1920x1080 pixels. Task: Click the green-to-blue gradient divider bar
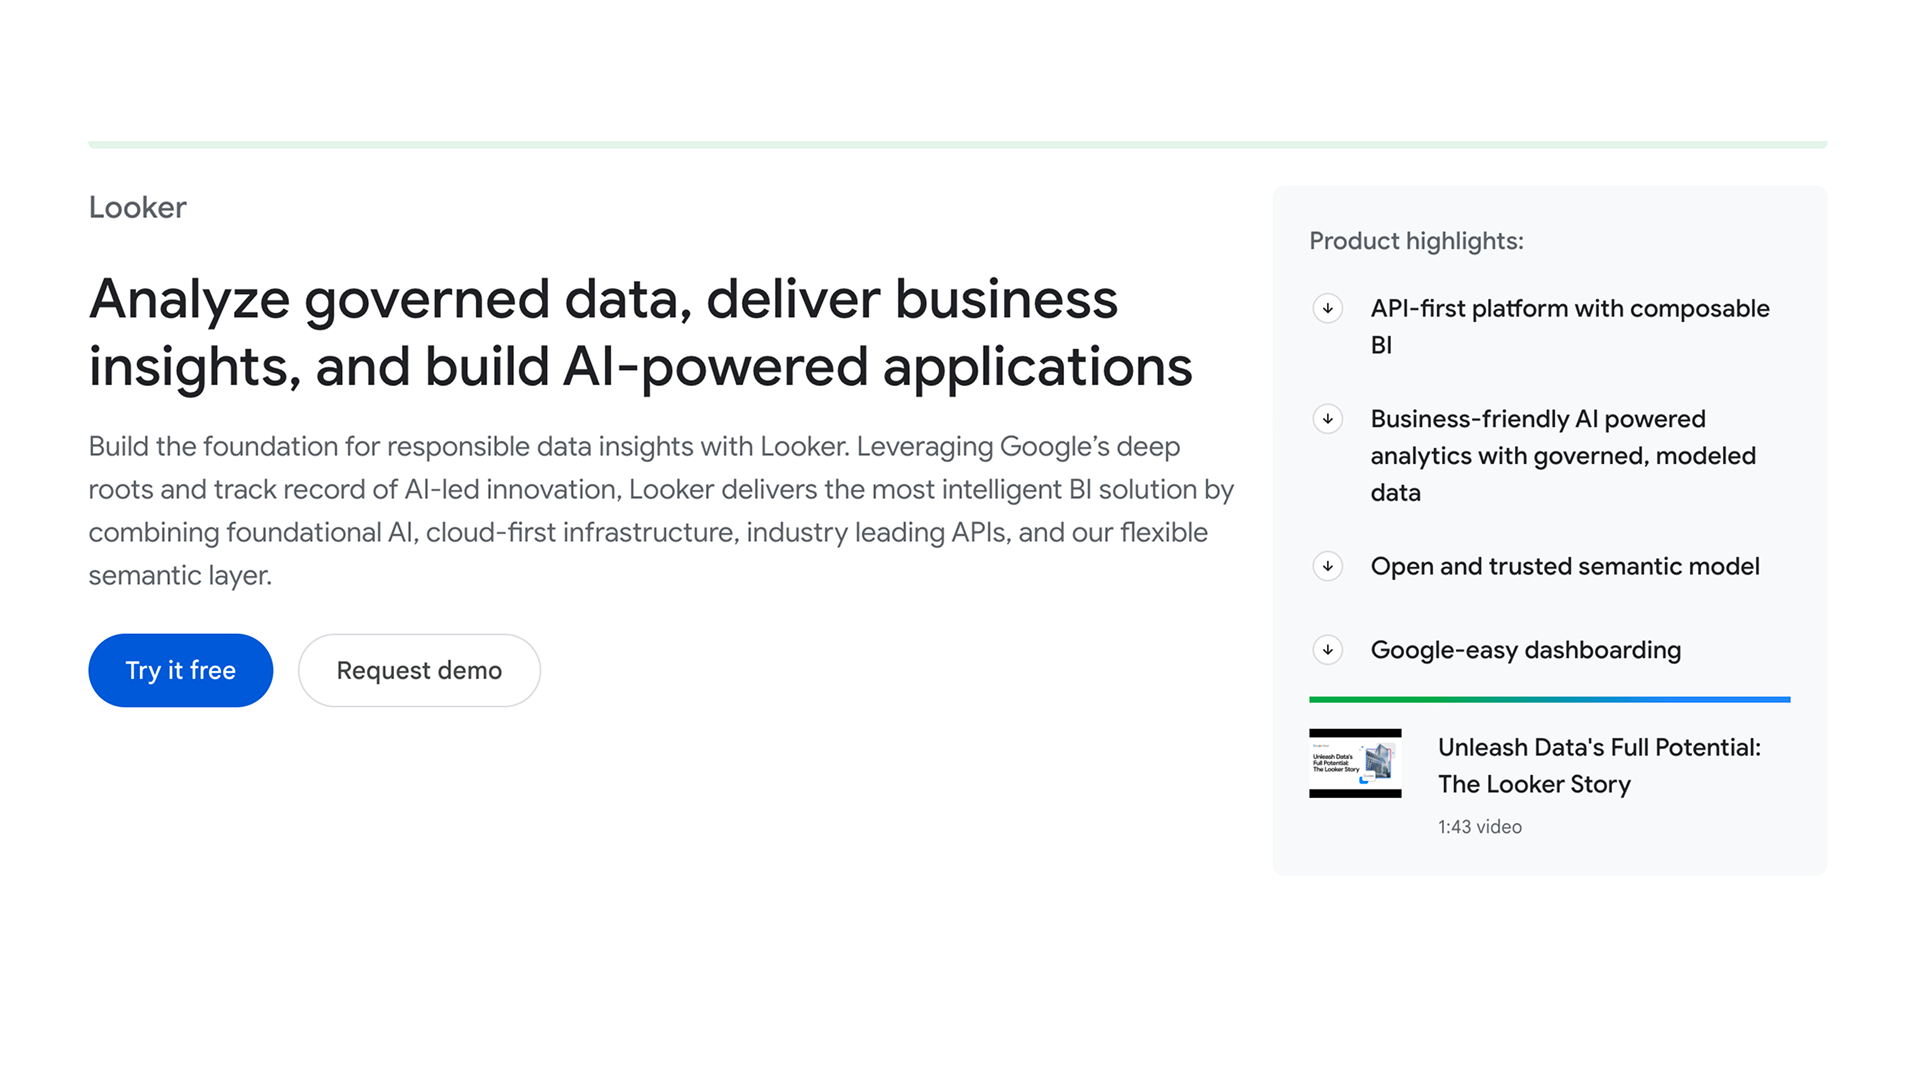1549,699
